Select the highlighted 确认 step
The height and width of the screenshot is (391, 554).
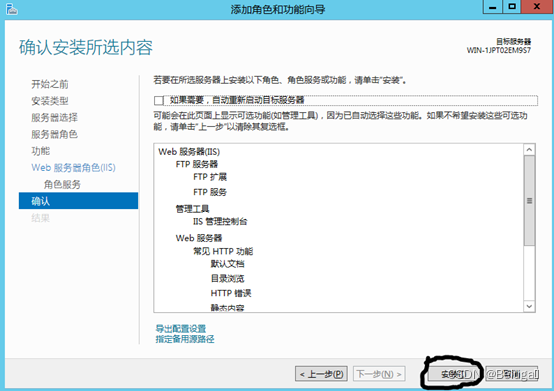point(78,201)
